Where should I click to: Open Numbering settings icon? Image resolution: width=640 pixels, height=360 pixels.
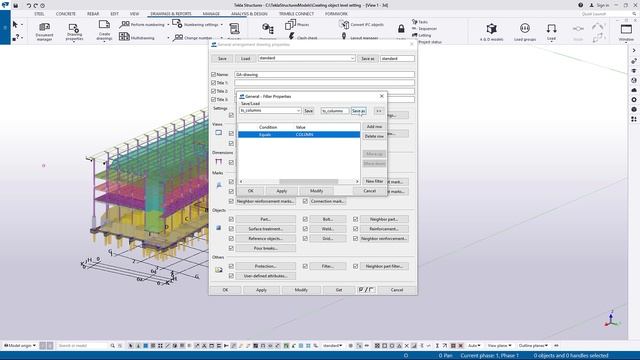click(x=177, y=24)
